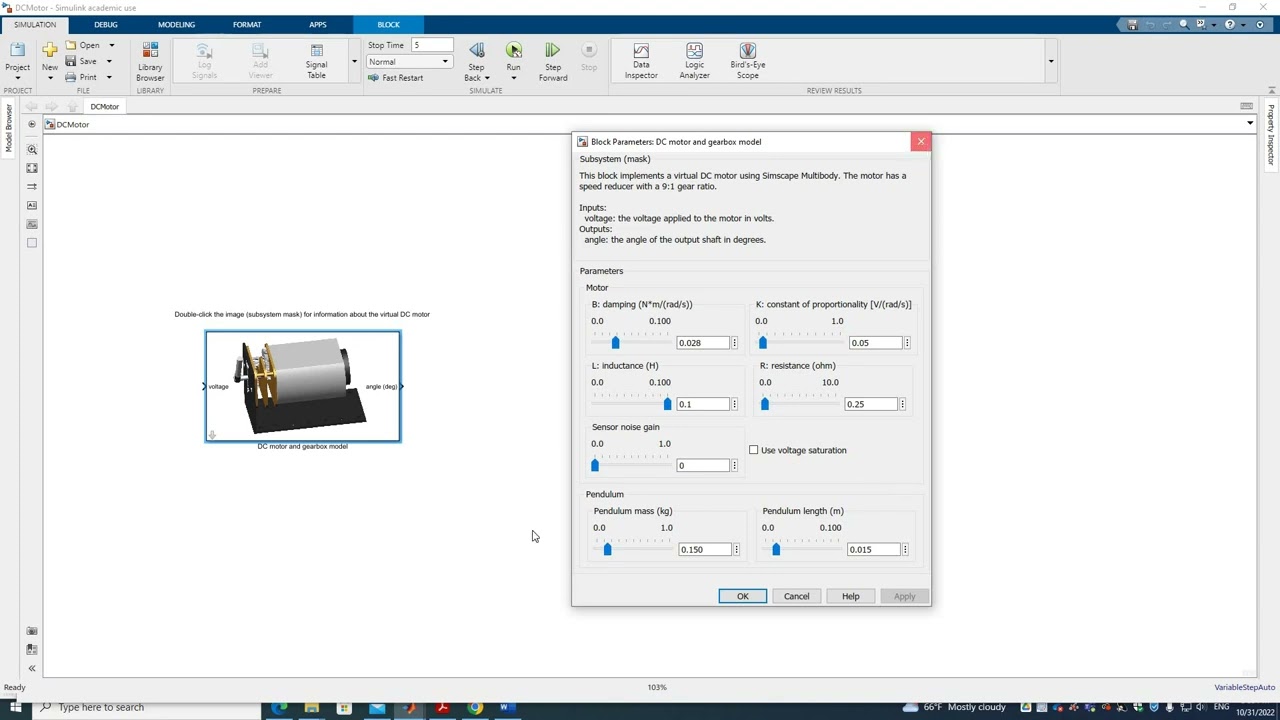Open the Logic Analyzer
Image resolution: width=1280 pixels, height=720 pixels.
pos(694,61)
